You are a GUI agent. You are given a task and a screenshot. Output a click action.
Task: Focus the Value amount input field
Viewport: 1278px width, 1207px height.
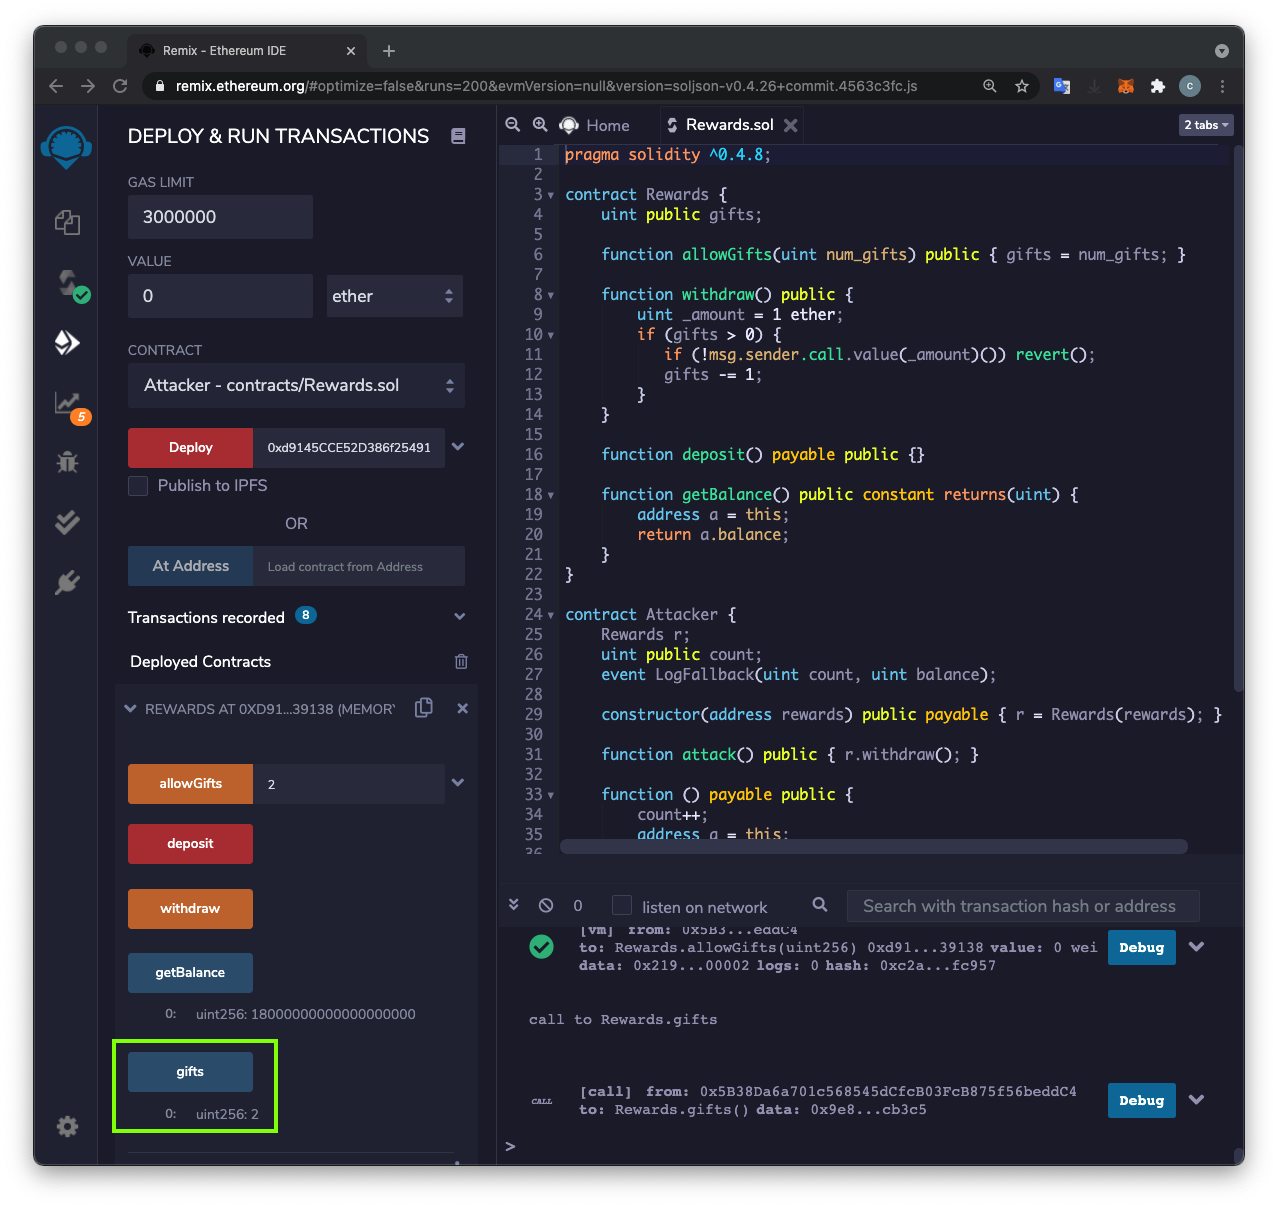220,296
